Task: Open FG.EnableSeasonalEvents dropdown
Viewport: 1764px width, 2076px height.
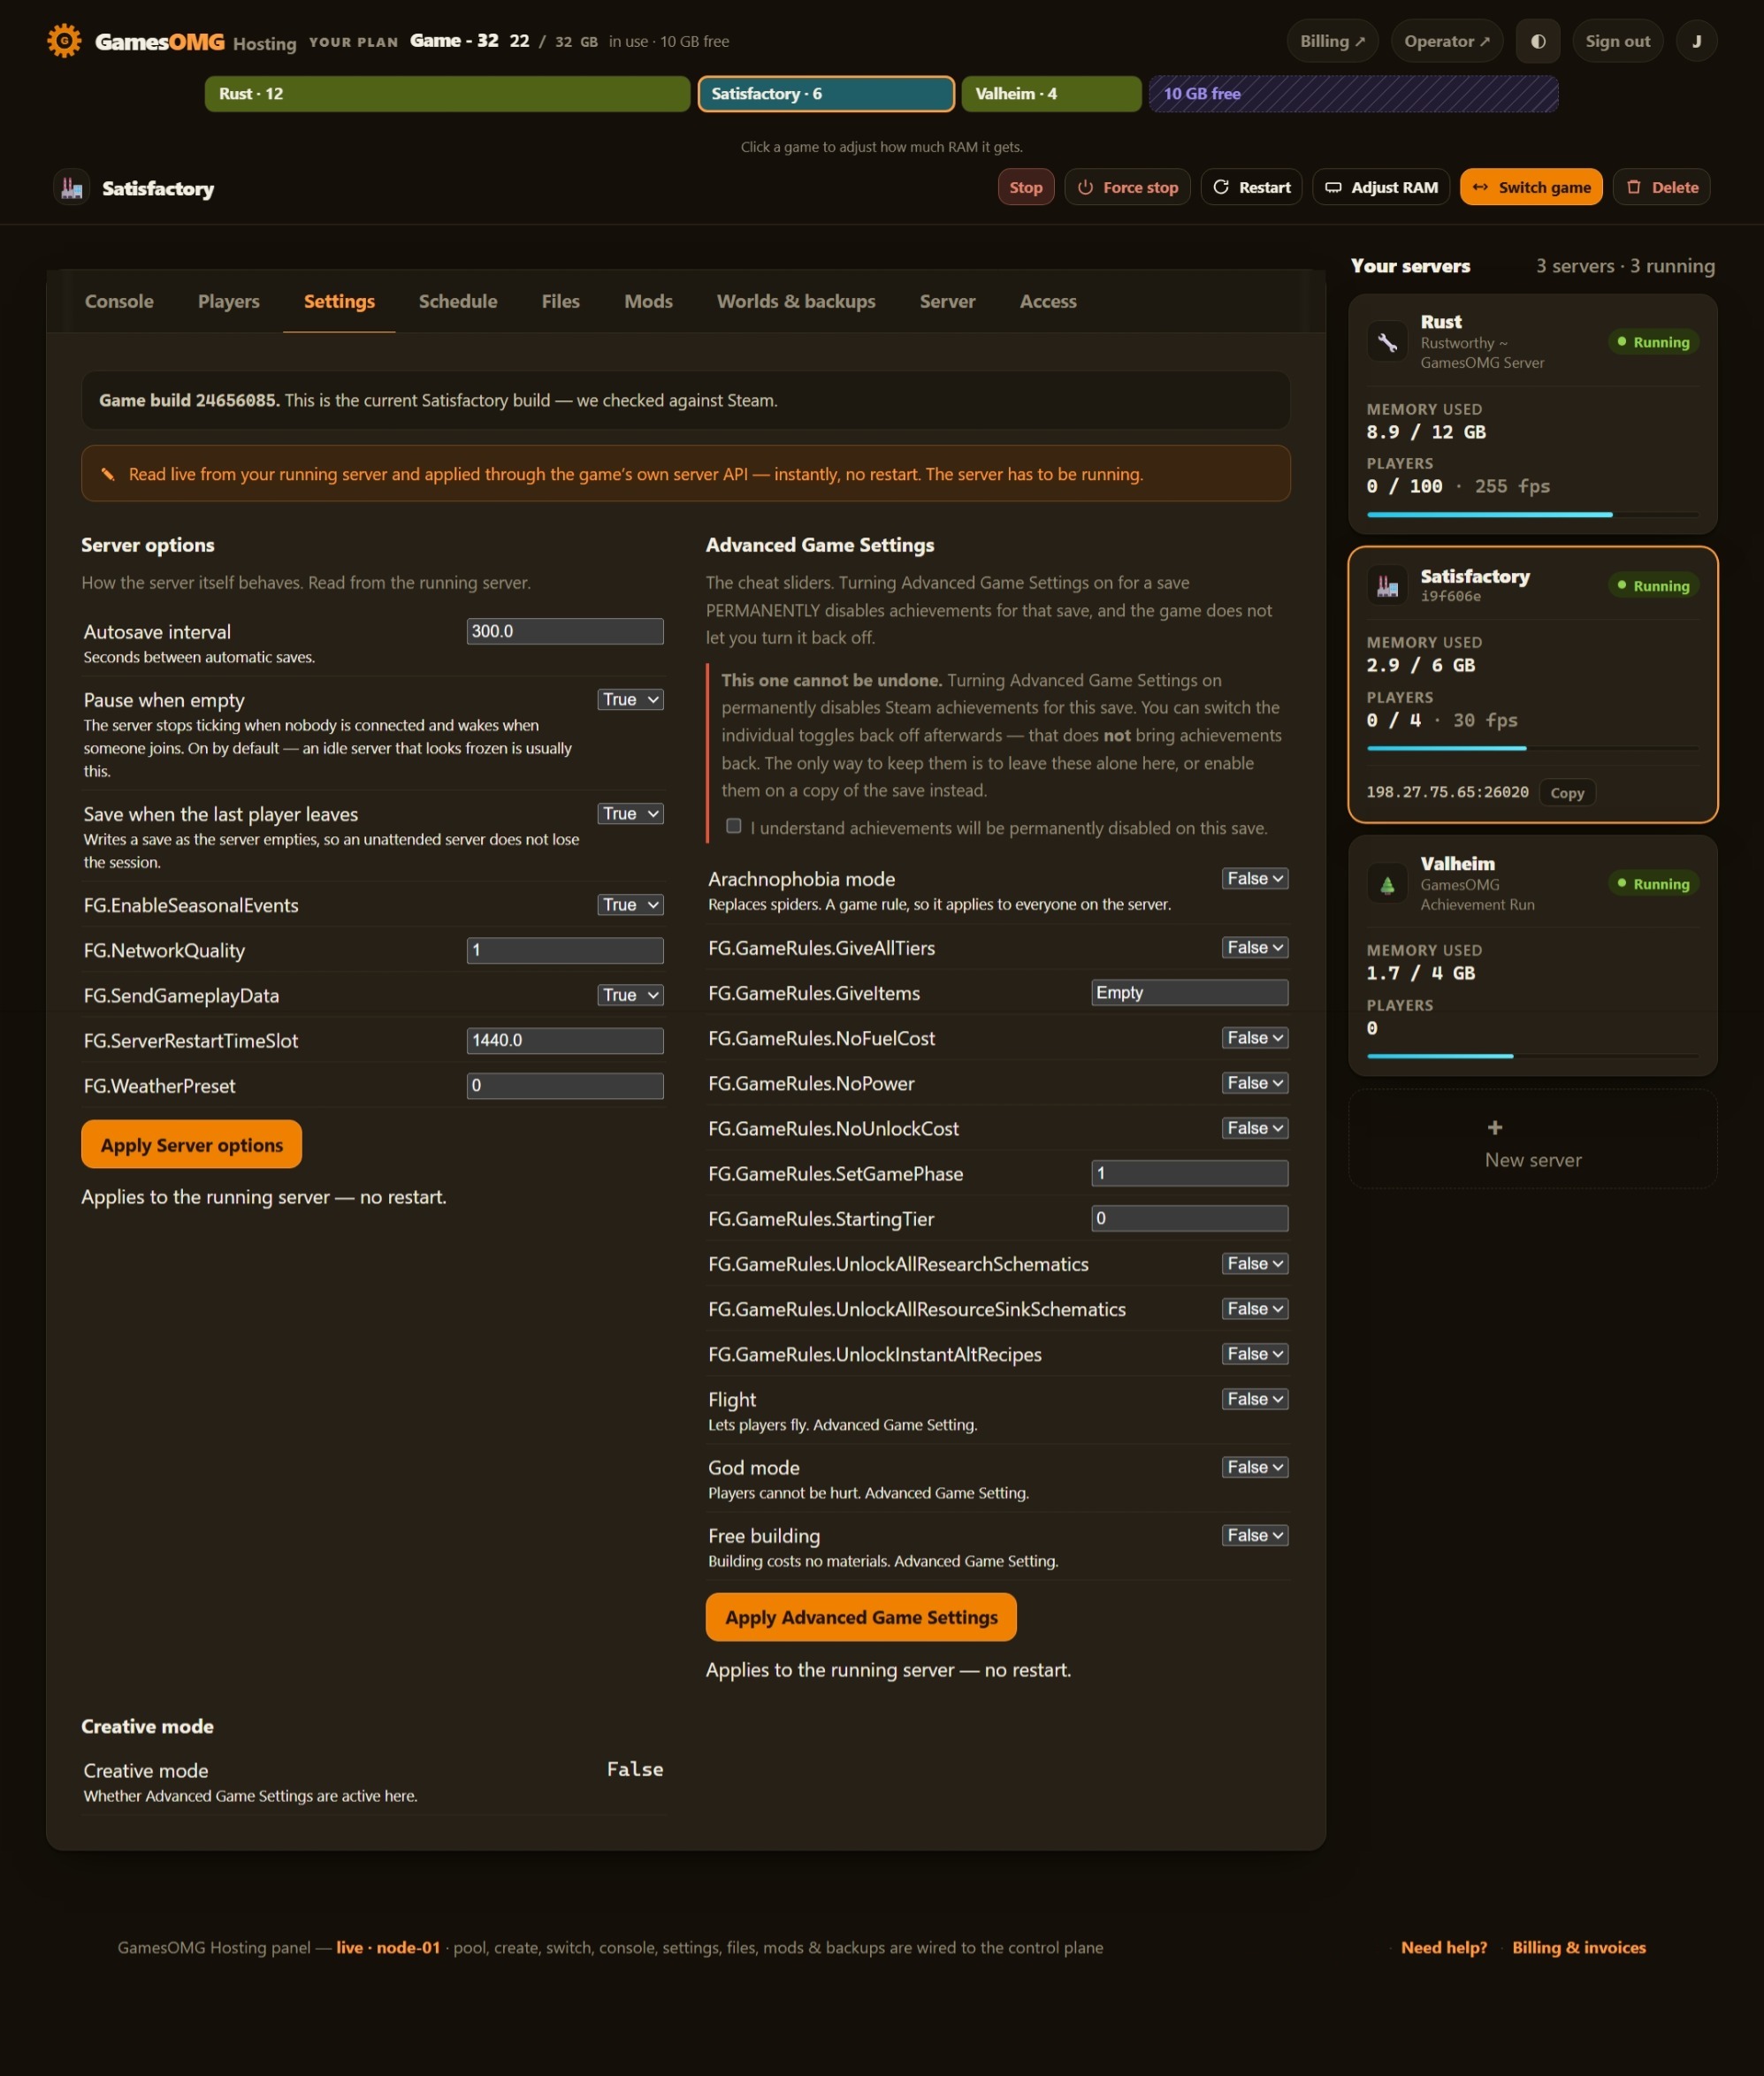Action: (x=631, y=905)
